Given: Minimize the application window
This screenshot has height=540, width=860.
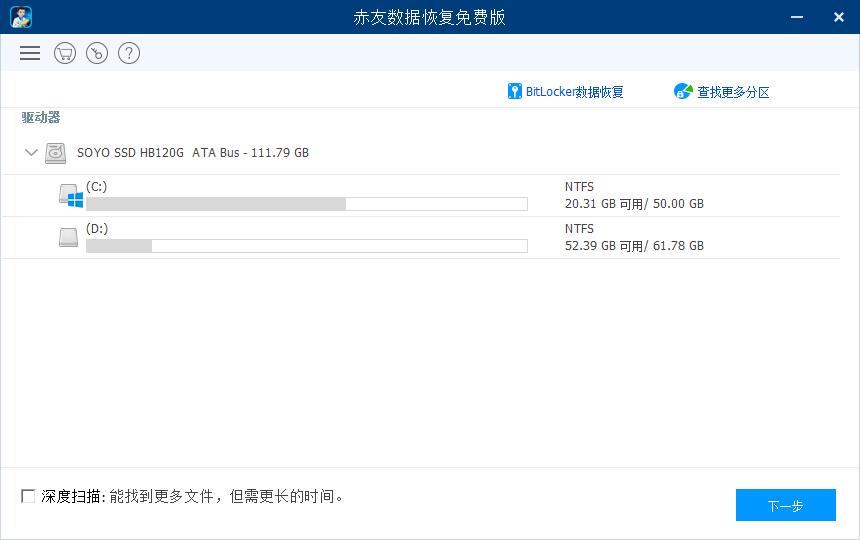Looking at the screenshot, I should coord(797,17).
